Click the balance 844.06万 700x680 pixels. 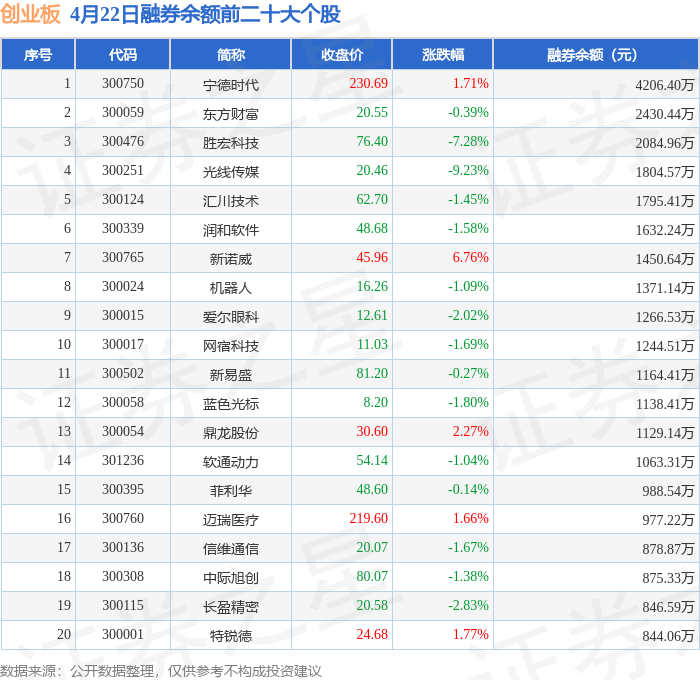668,636
